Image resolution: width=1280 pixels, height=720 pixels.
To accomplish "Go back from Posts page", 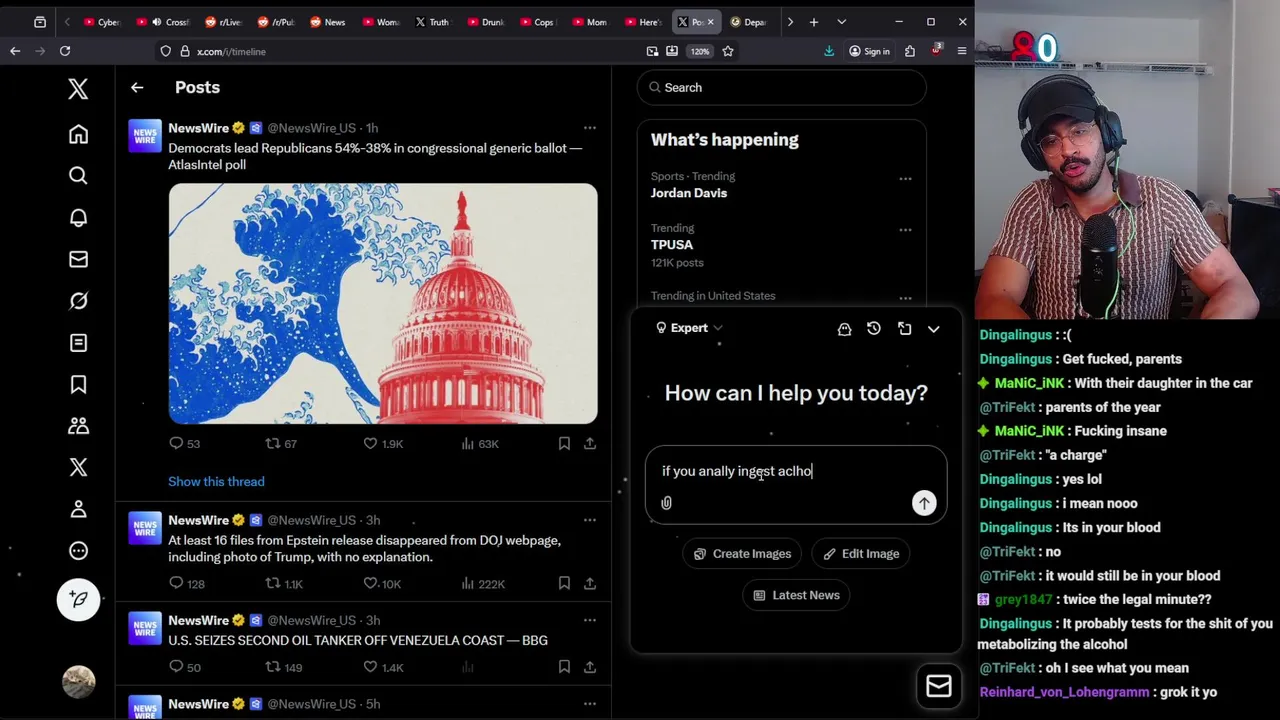I will [137, 87].
